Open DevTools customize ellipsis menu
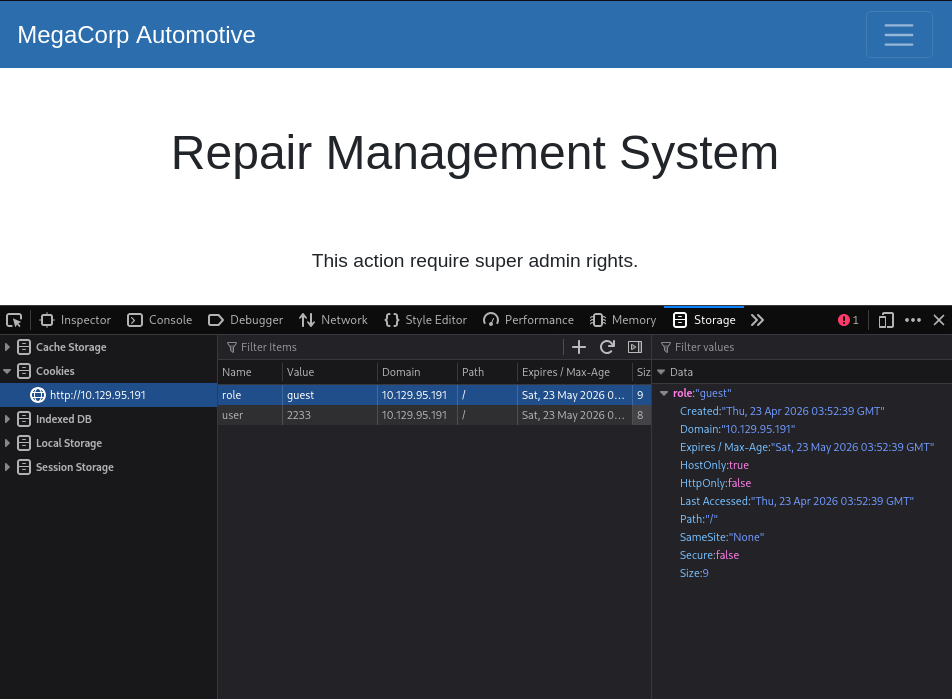952x699 pixels. 913,320
